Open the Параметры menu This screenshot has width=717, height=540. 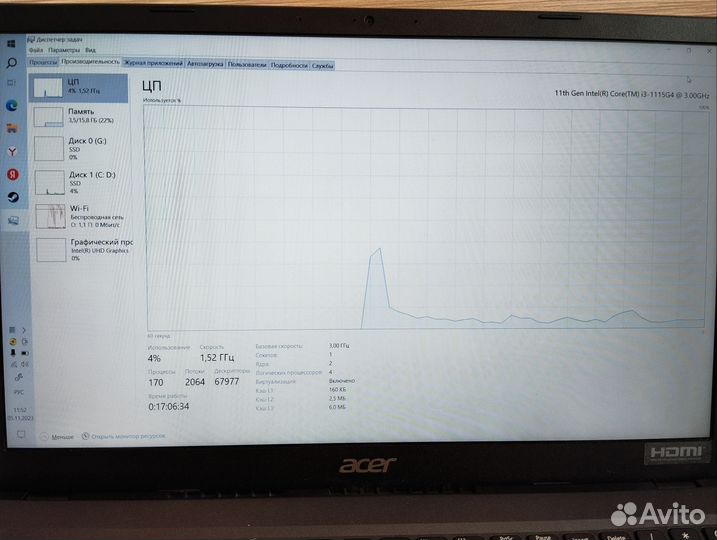[x=64, y=50]
